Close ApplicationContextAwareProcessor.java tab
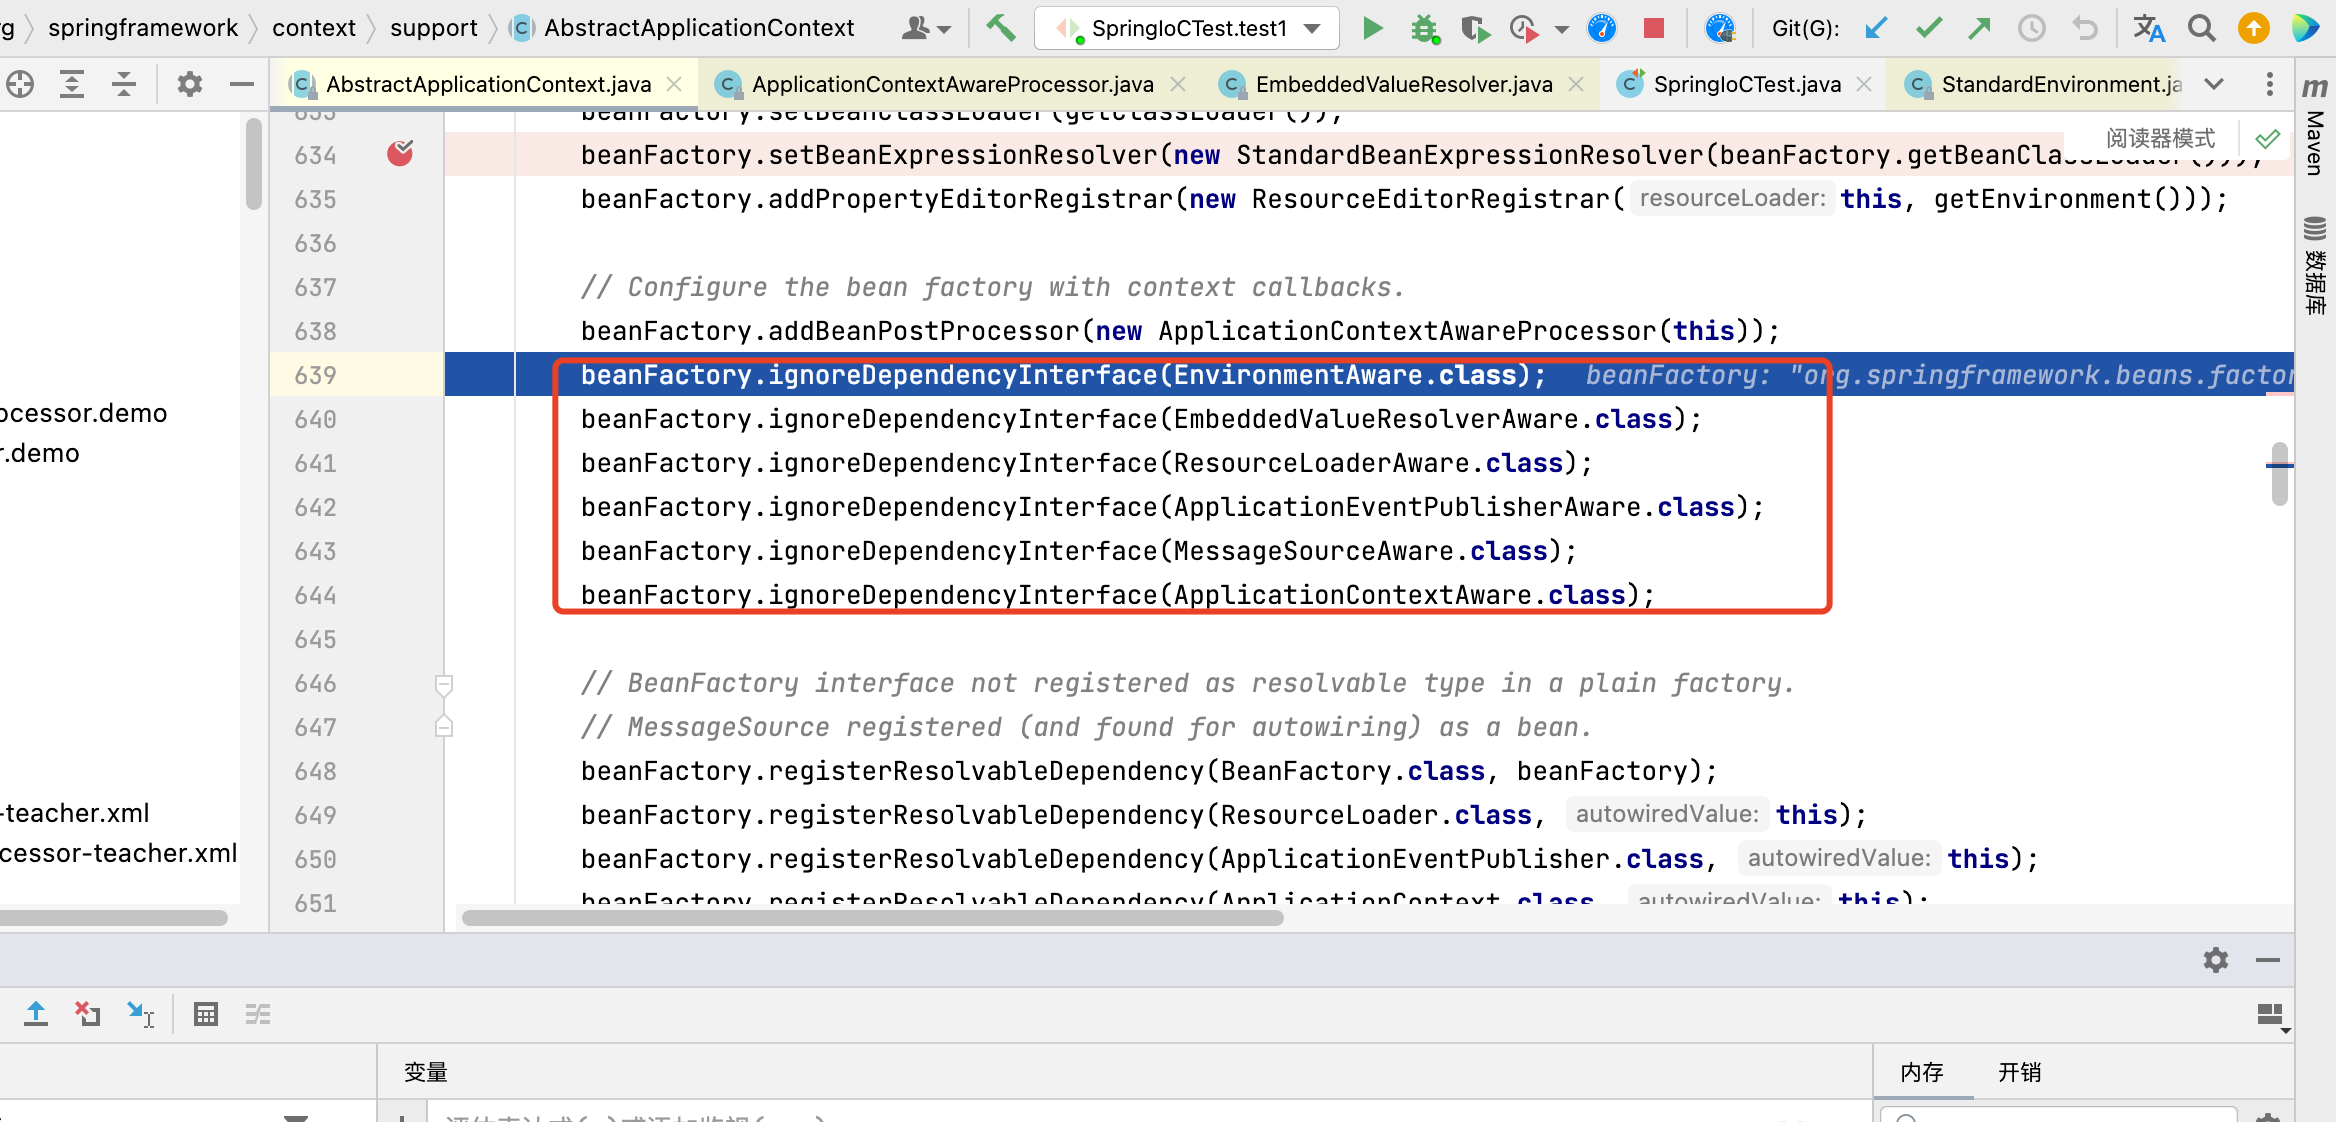The image size is (2336, 1122). coord(1178,84)
